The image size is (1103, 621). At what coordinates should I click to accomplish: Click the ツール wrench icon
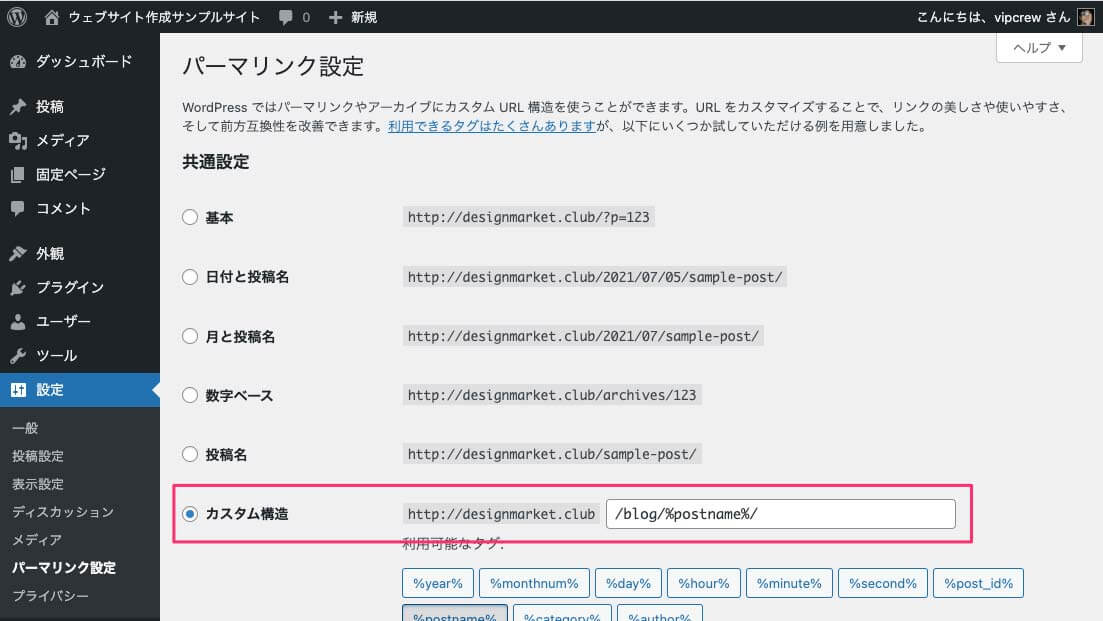(x=18, y=355)
